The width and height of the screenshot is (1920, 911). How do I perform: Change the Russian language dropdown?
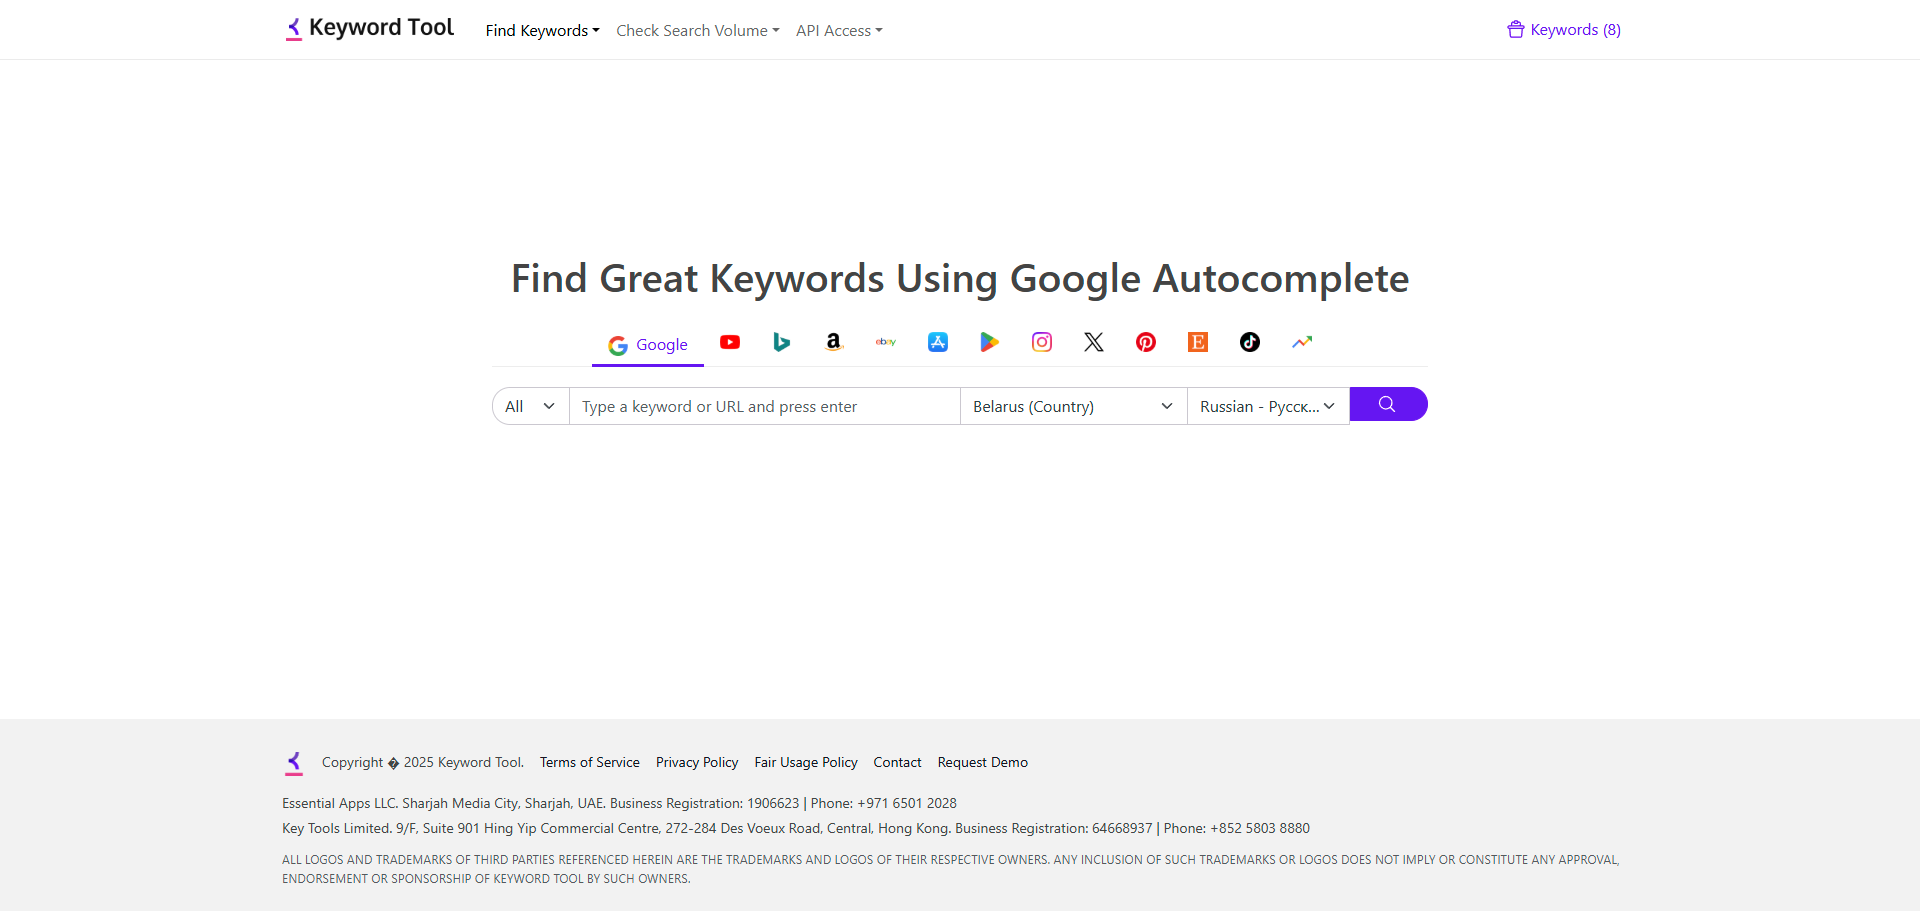[1267, 406]
